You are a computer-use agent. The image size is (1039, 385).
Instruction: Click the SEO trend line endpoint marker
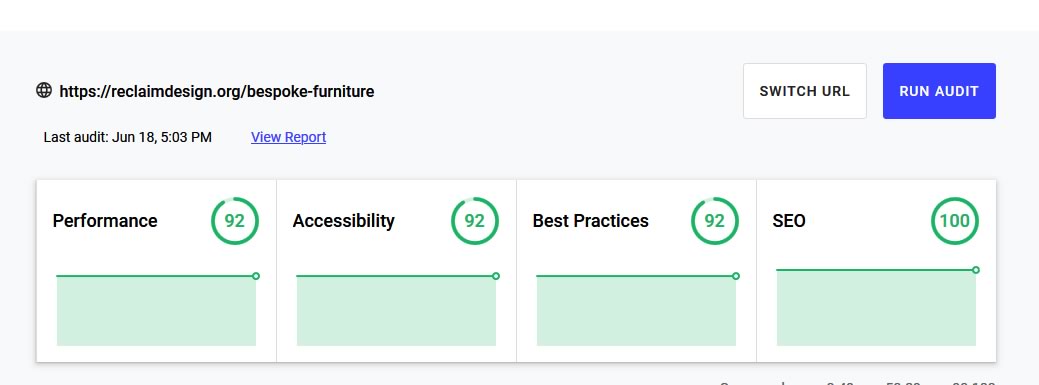coord(975,270)
